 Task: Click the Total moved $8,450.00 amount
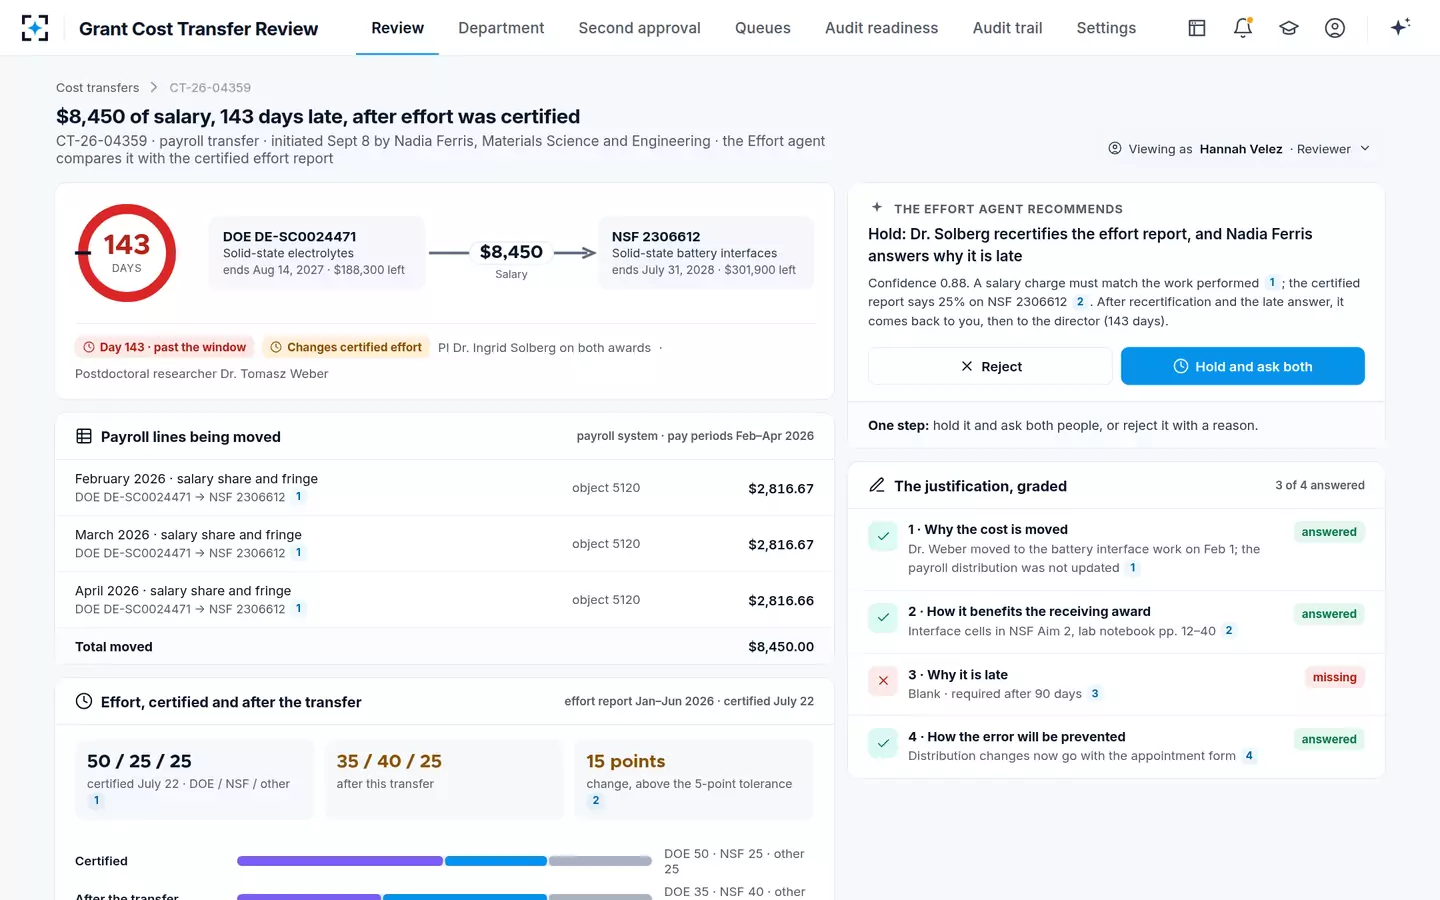pos(781,647)
